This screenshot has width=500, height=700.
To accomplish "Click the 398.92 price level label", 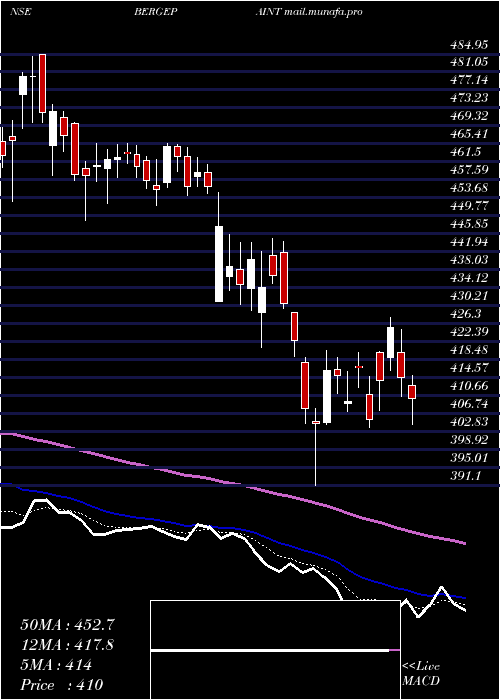I will [x=468, y=440].
